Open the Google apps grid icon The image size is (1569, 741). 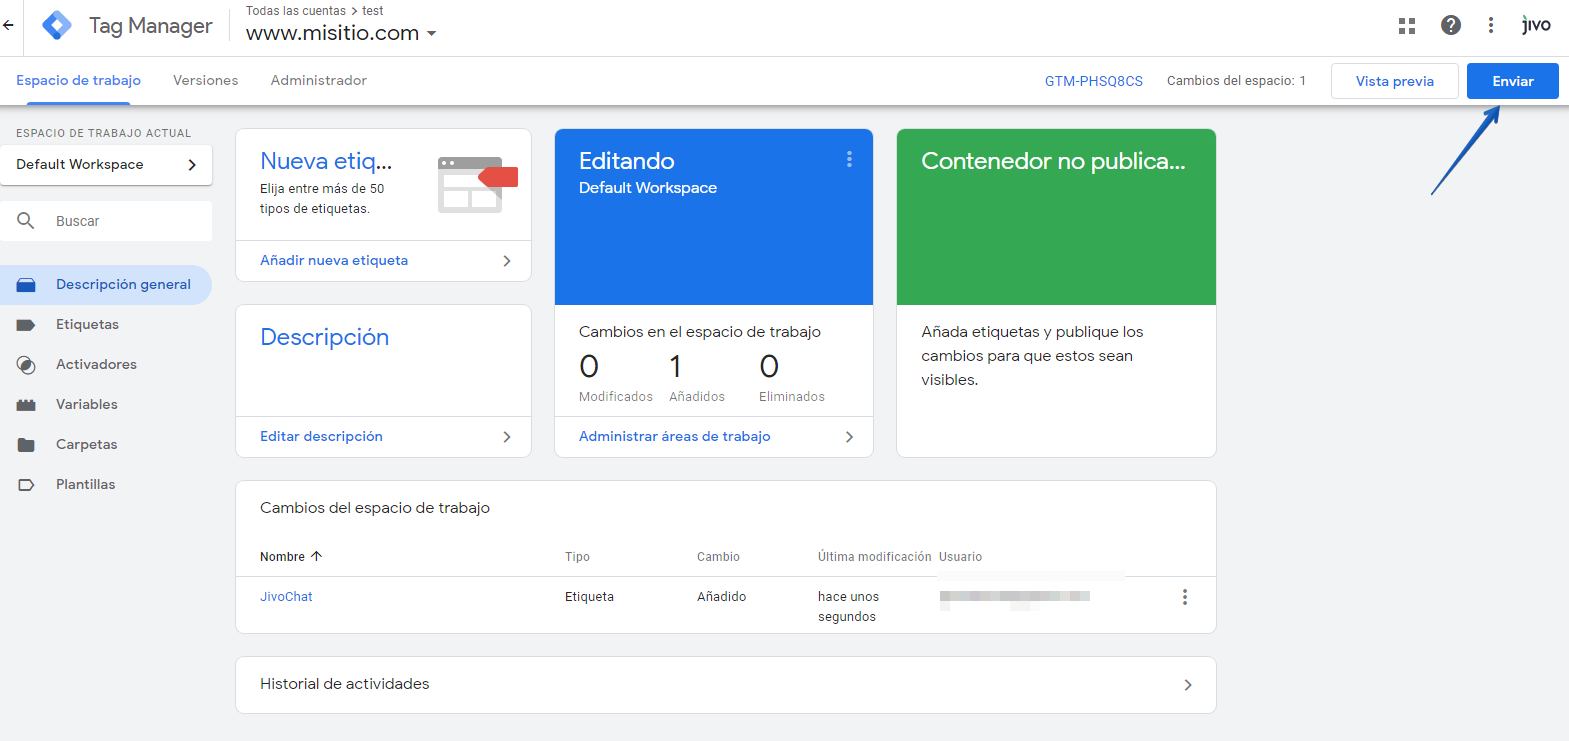point(1407,26)
